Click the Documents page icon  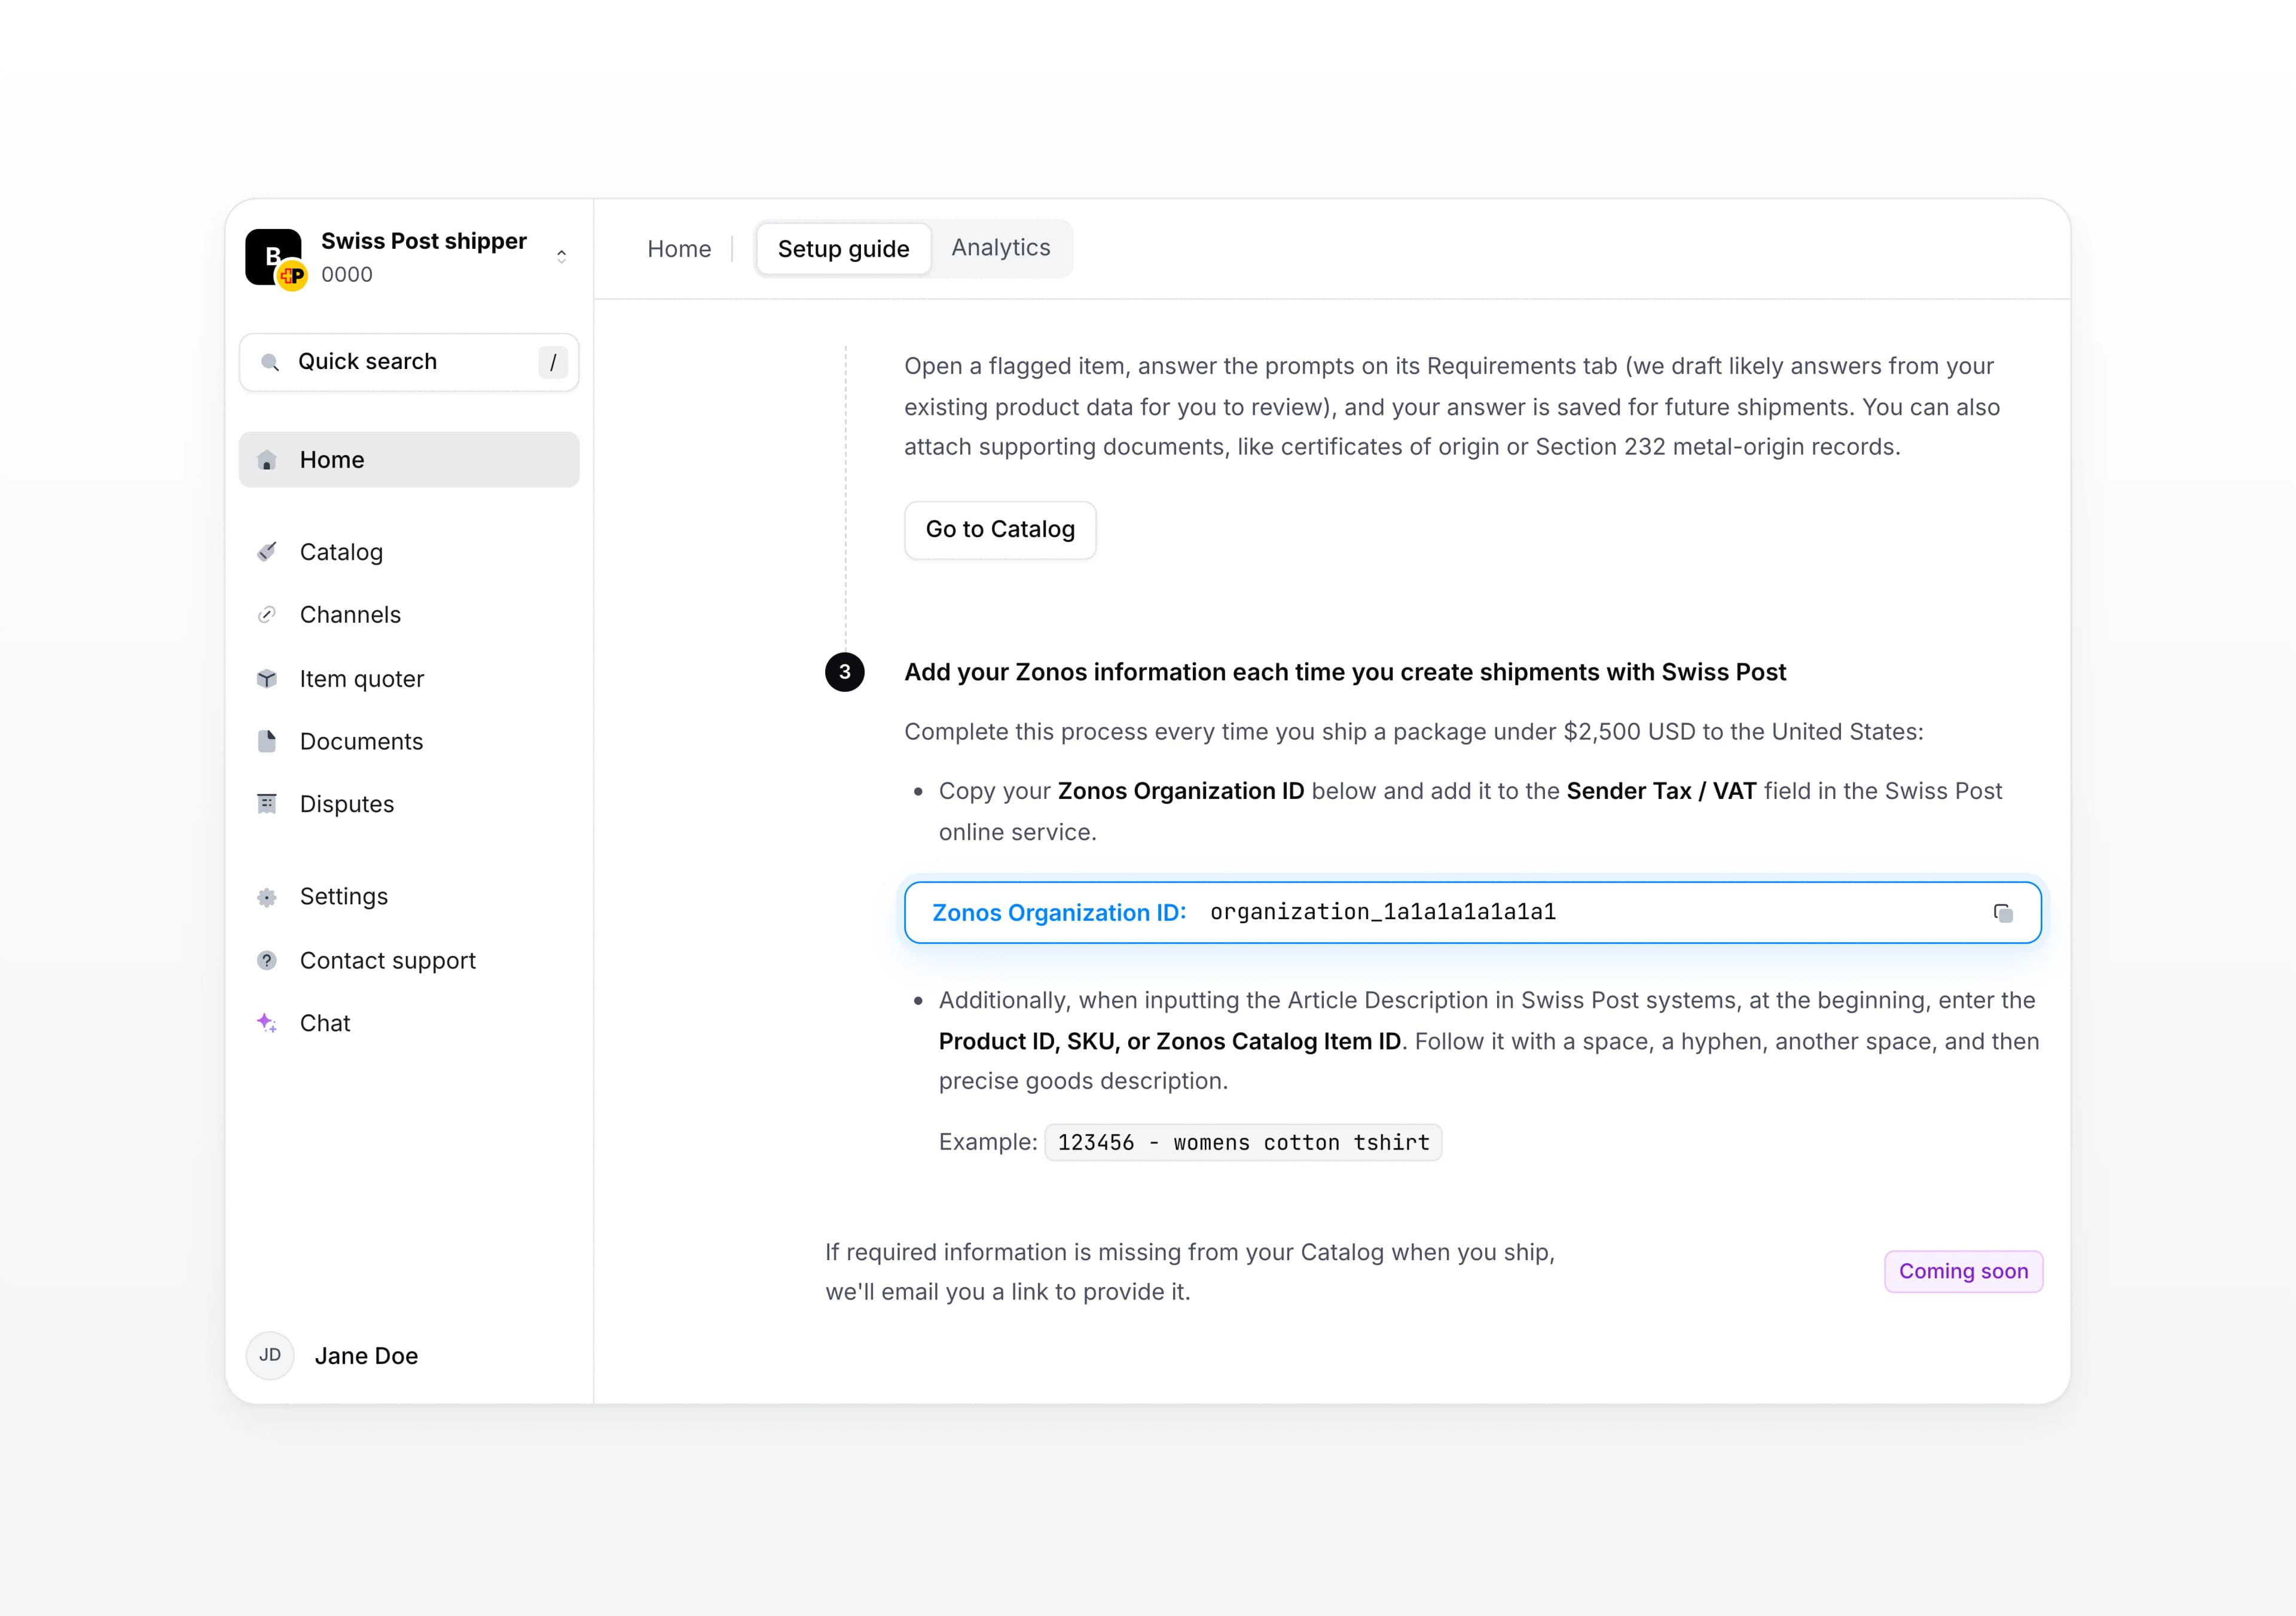click(x=267, y=741)
